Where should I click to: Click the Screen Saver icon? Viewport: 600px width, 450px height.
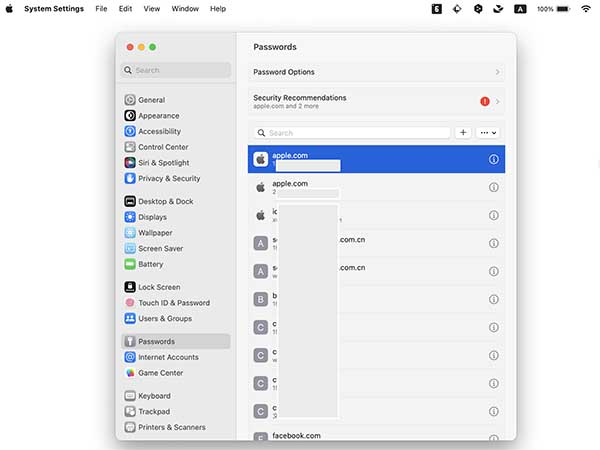pos(130,248)
